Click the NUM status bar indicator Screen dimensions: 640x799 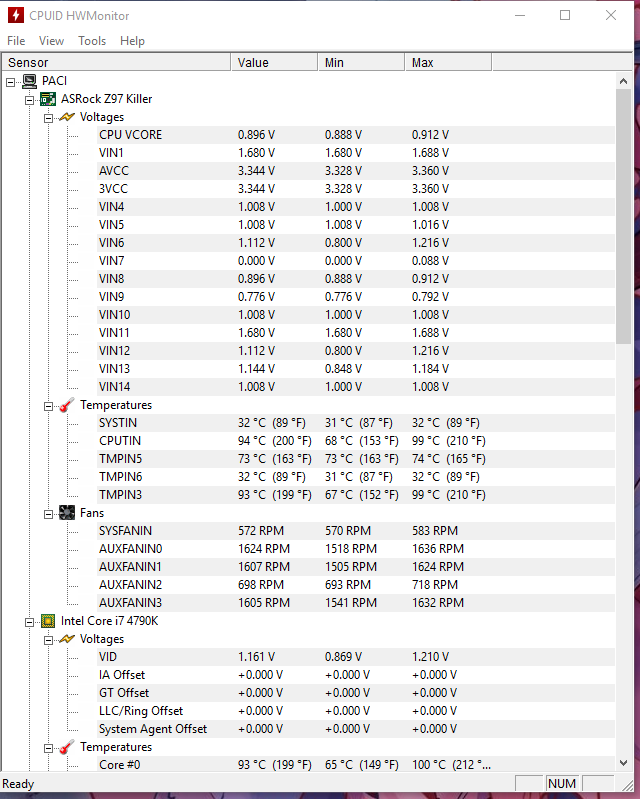[562, 783]
